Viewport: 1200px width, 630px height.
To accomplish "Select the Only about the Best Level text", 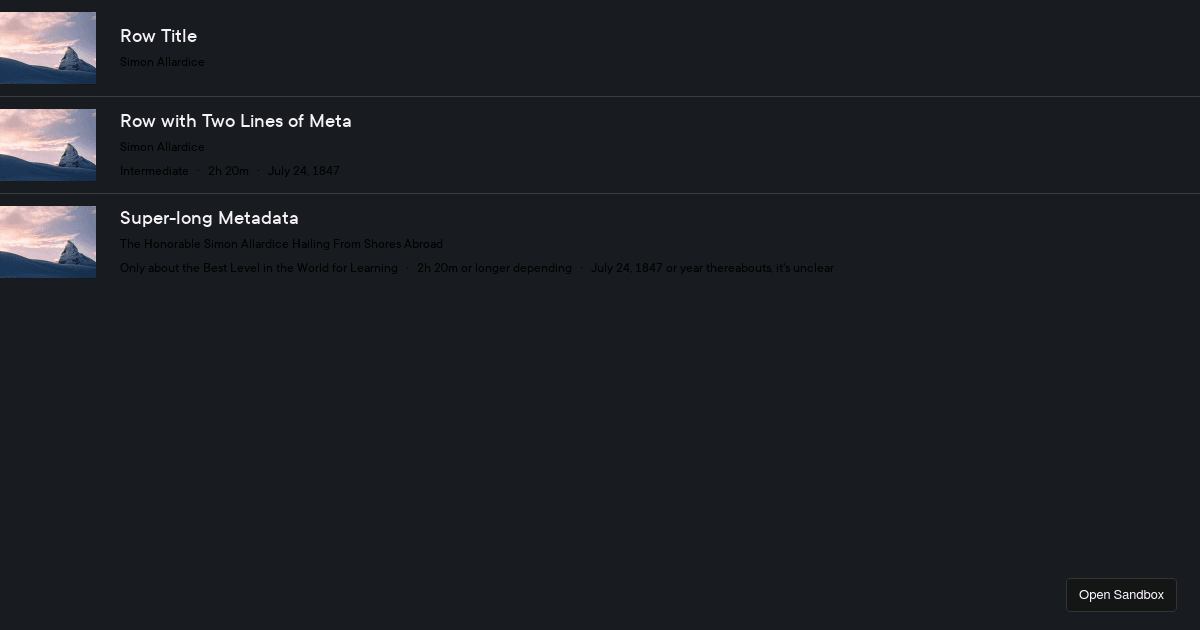I will [x=259, y=268].
